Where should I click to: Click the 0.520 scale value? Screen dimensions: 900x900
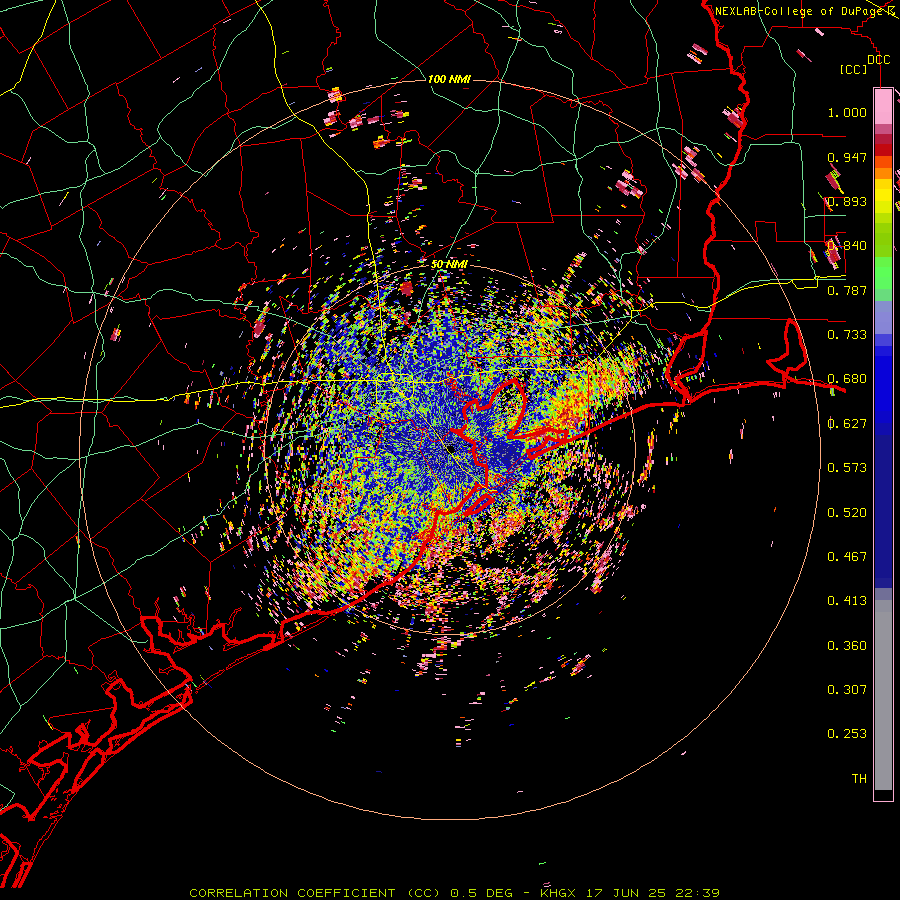(847, 513)
